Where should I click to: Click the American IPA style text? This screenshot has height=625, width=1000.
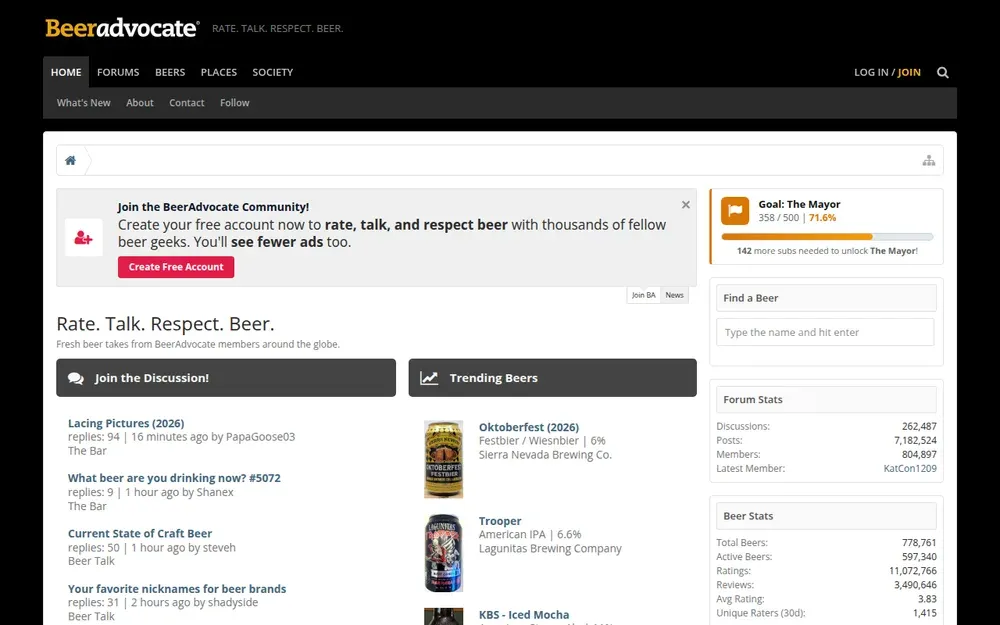coord(512,534)
